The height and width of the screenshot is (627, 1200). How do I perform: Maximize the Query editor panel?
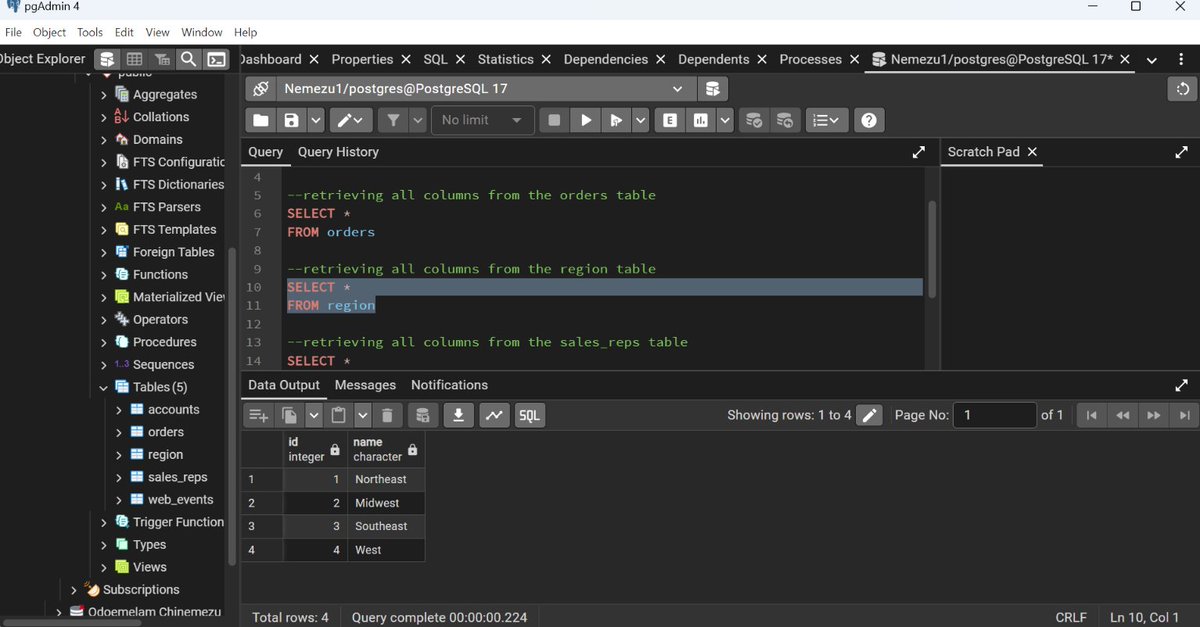pyautogui.click(x=919, y=152)
